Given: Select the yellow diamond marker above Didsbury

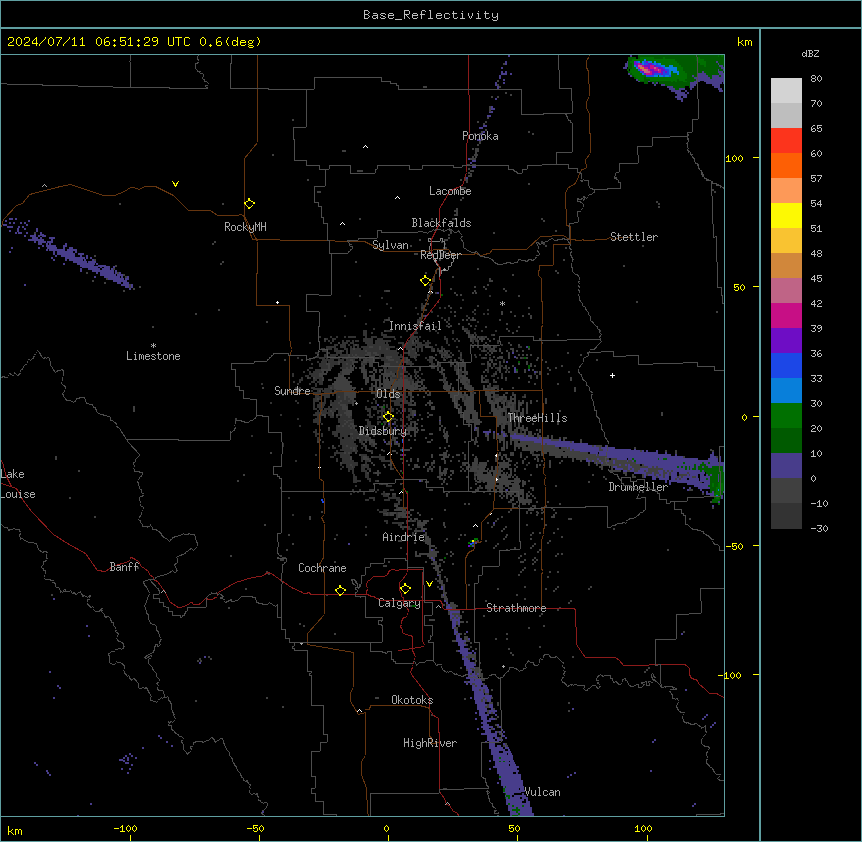Looking at the screenshot, I should pos(388,417).
